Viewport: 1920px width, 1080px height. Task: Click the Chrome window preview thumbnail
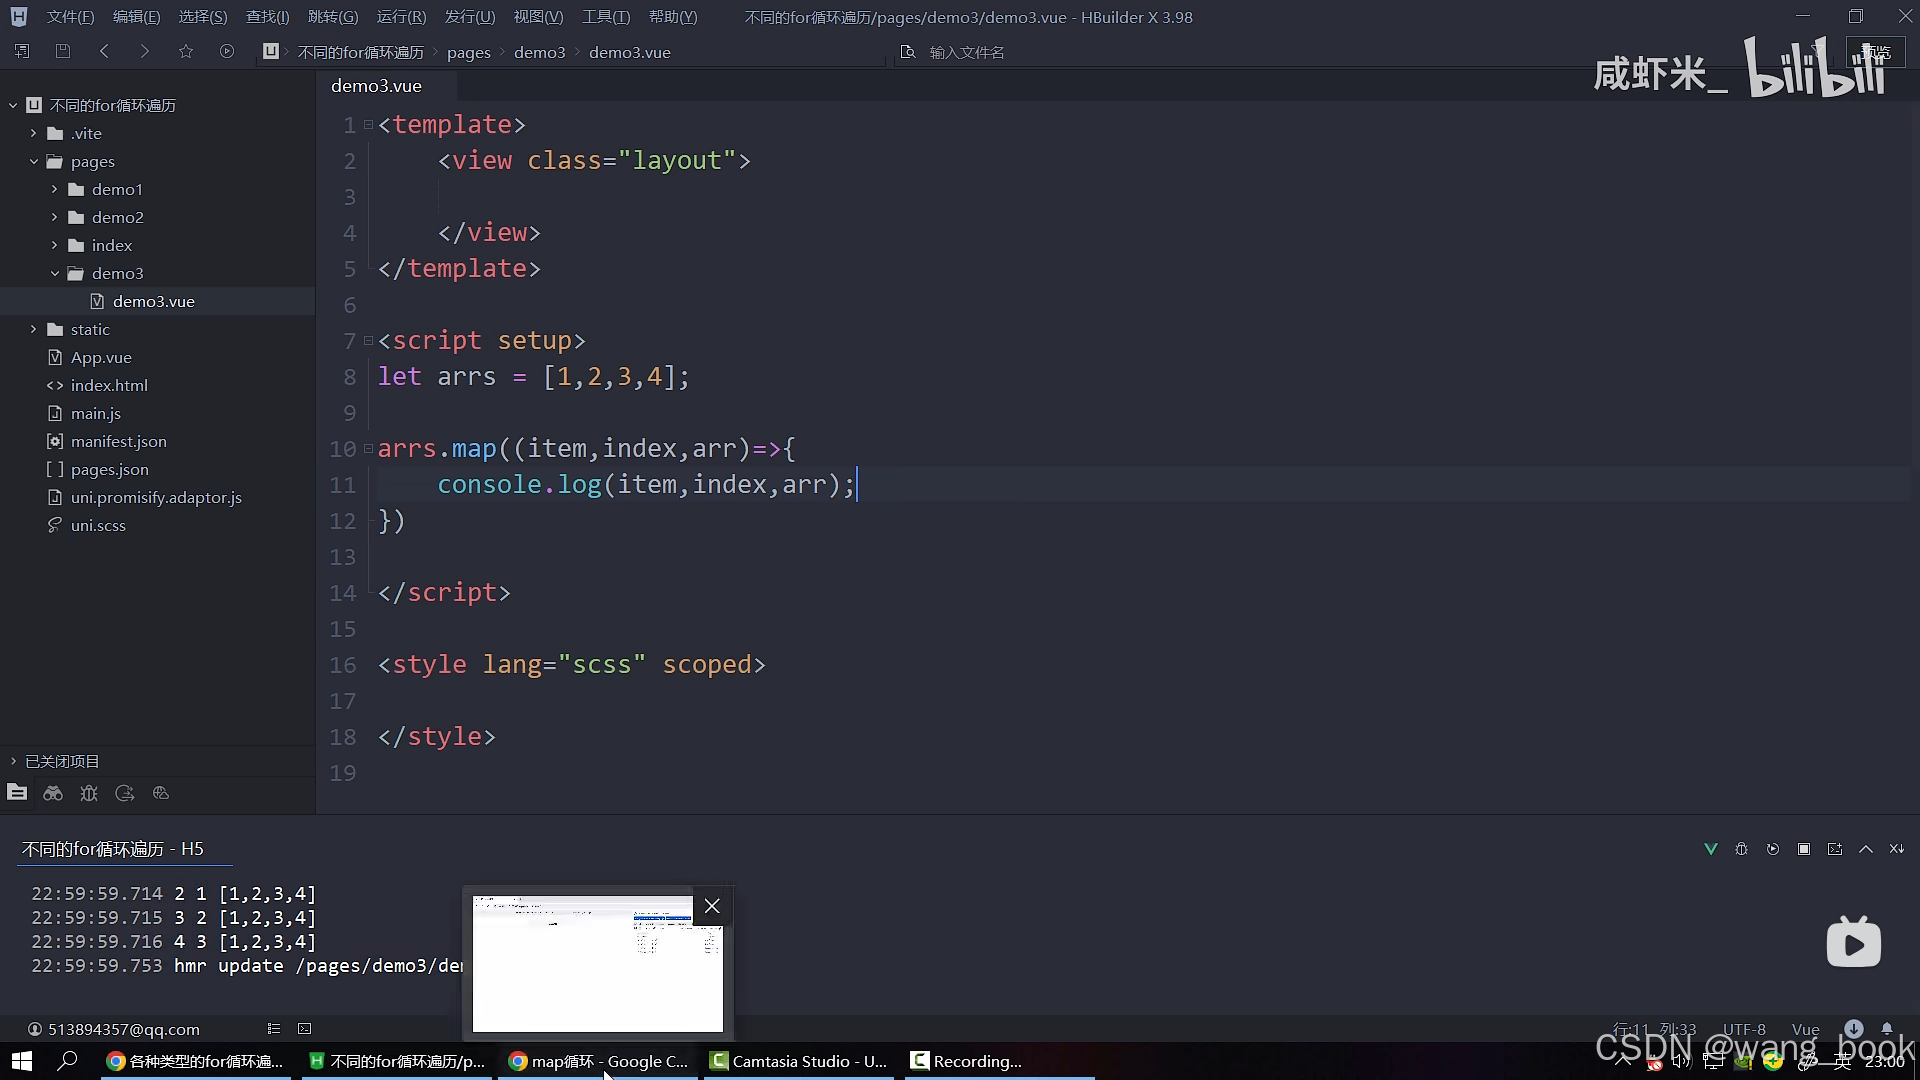(x=597, y=964)
